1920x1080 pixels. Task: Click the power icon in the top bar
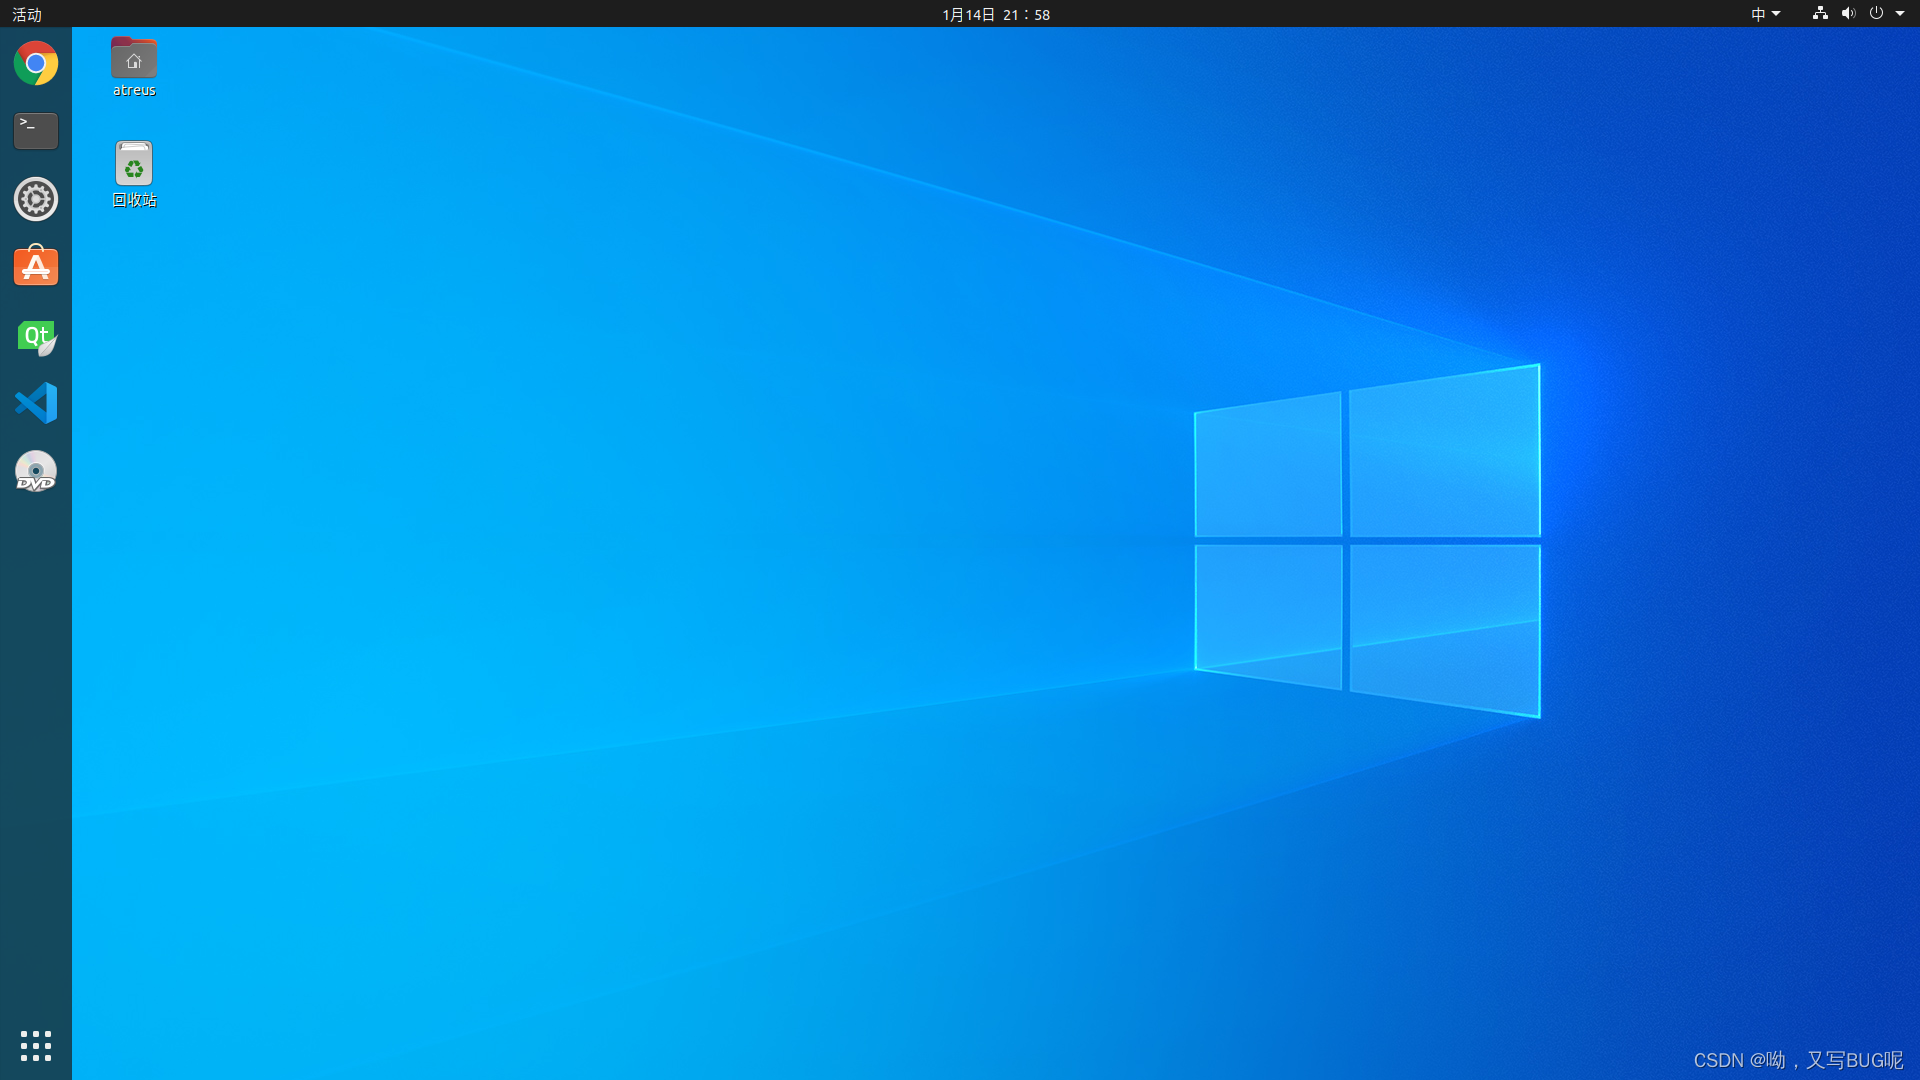pos(1876,14)
